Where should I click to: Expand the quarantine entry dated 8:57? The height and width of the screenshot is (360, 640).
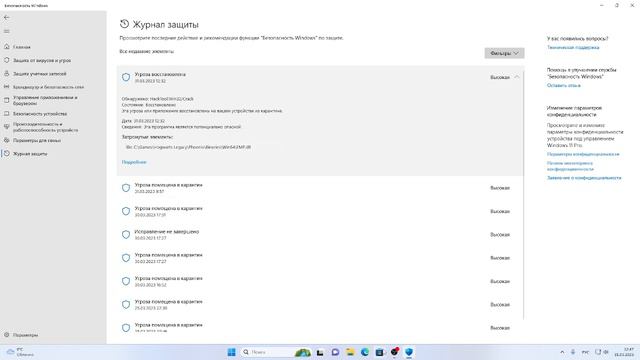[x=320, y=188]
